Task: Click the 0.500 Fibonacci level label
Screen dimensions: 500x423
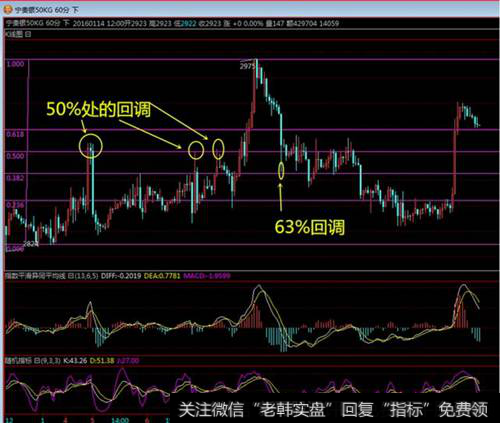Action: 15,156
